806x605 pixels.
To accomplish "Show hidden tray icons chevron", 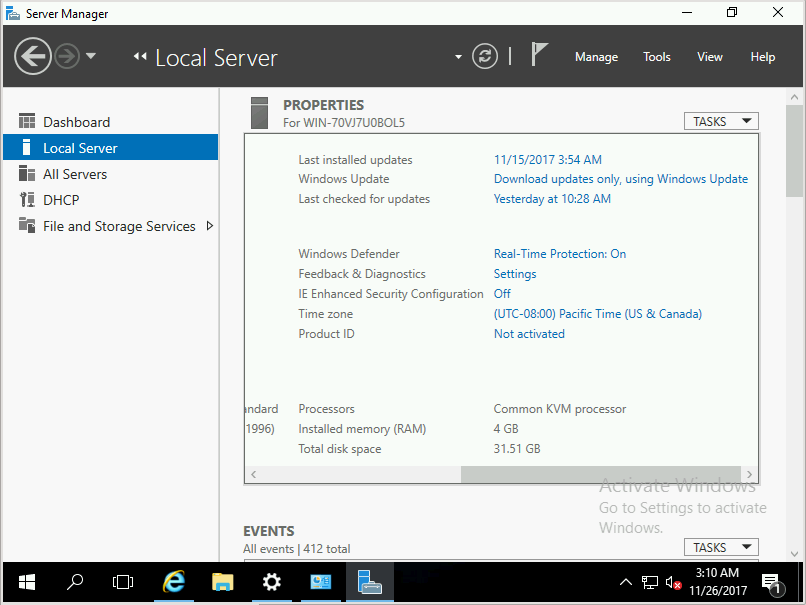I will coord(626,582).
